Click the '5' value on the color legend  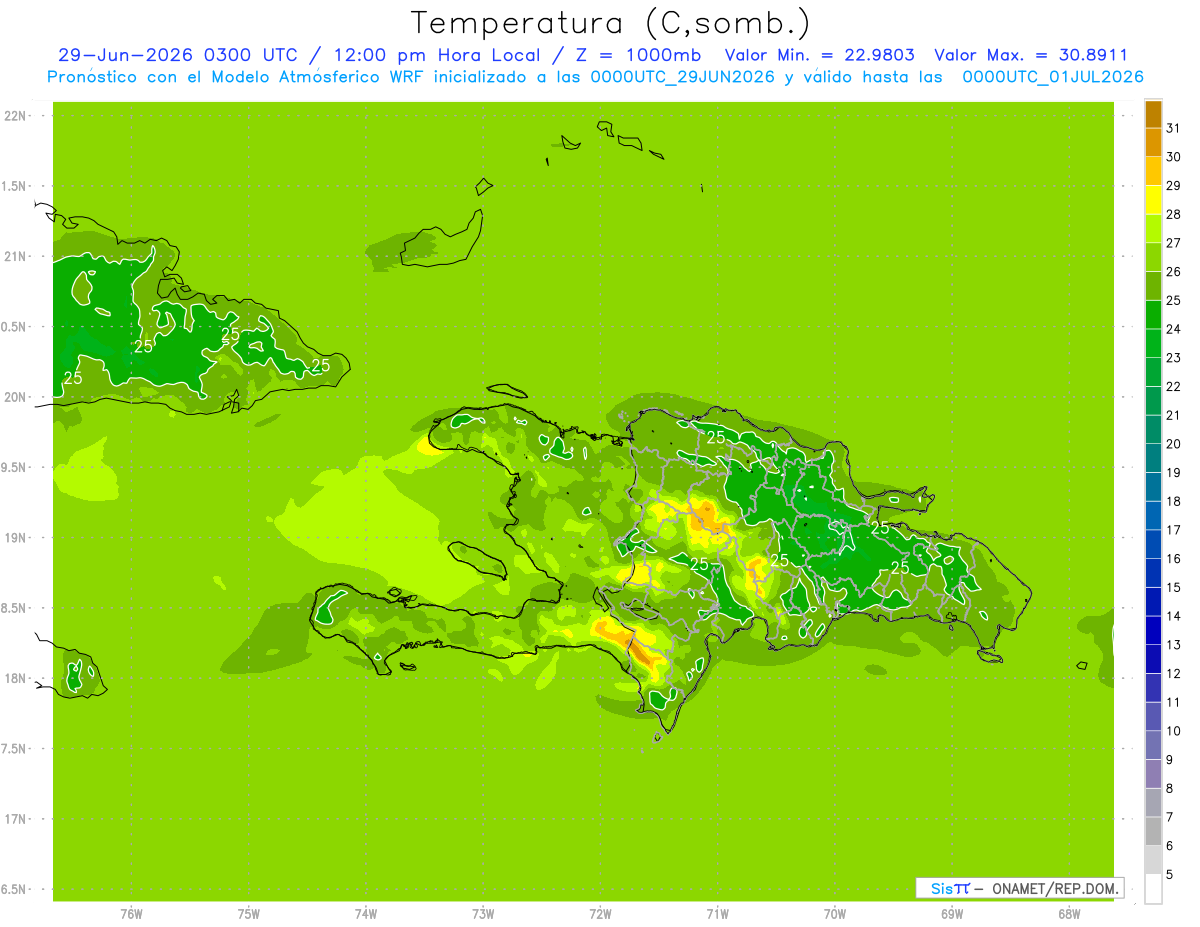pos(1170,874)
